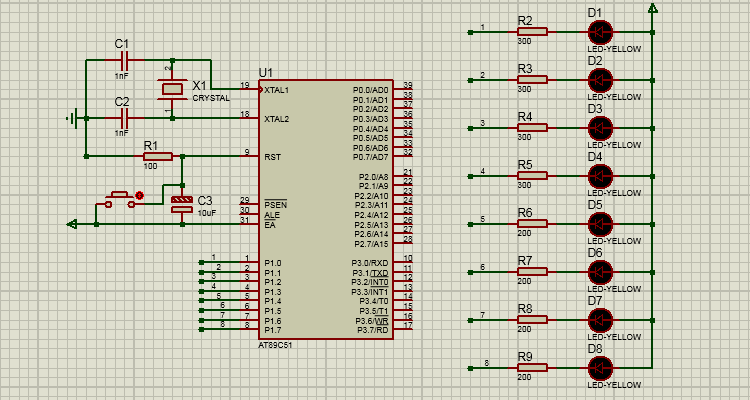Click the P0.0/AD0 pin 39
The width and height of the screenshot is (750, 400).
403,89
